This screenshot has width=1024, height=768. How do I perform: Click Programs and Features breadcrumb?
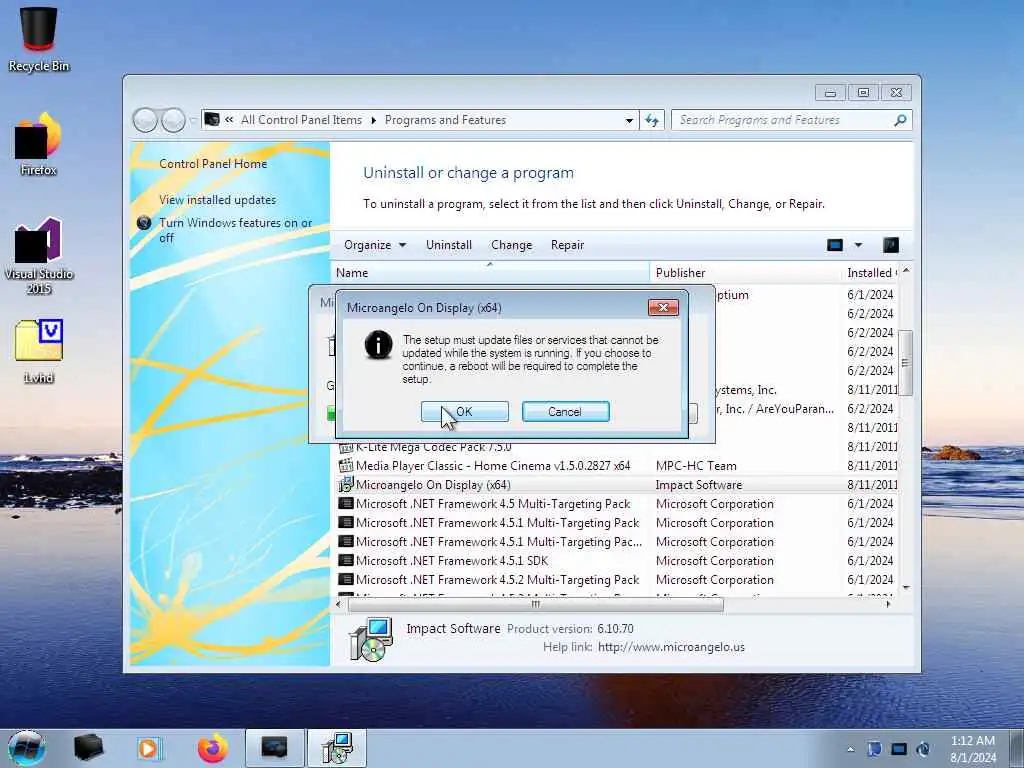(445, 120)
